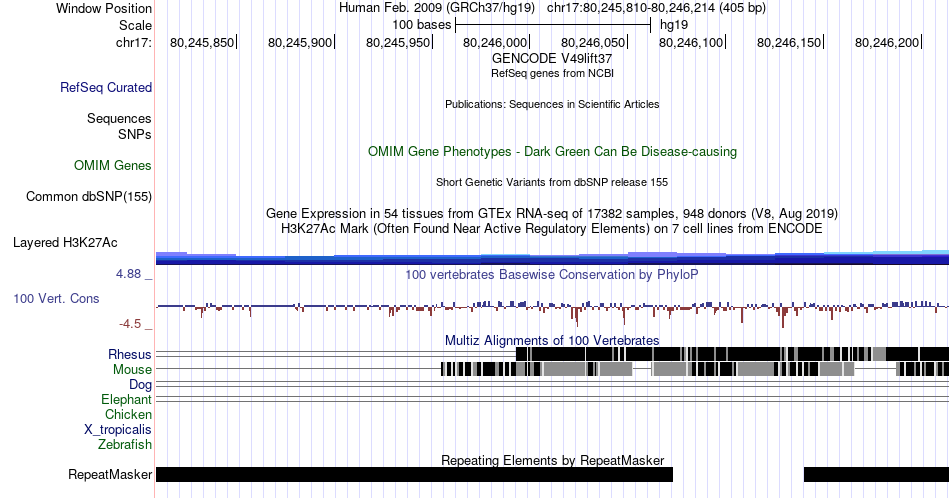Click Human Feb. 2009 (GRCh37/hg19) assembly text
This screenshot has height=498, width=950.
pos(437,8)
